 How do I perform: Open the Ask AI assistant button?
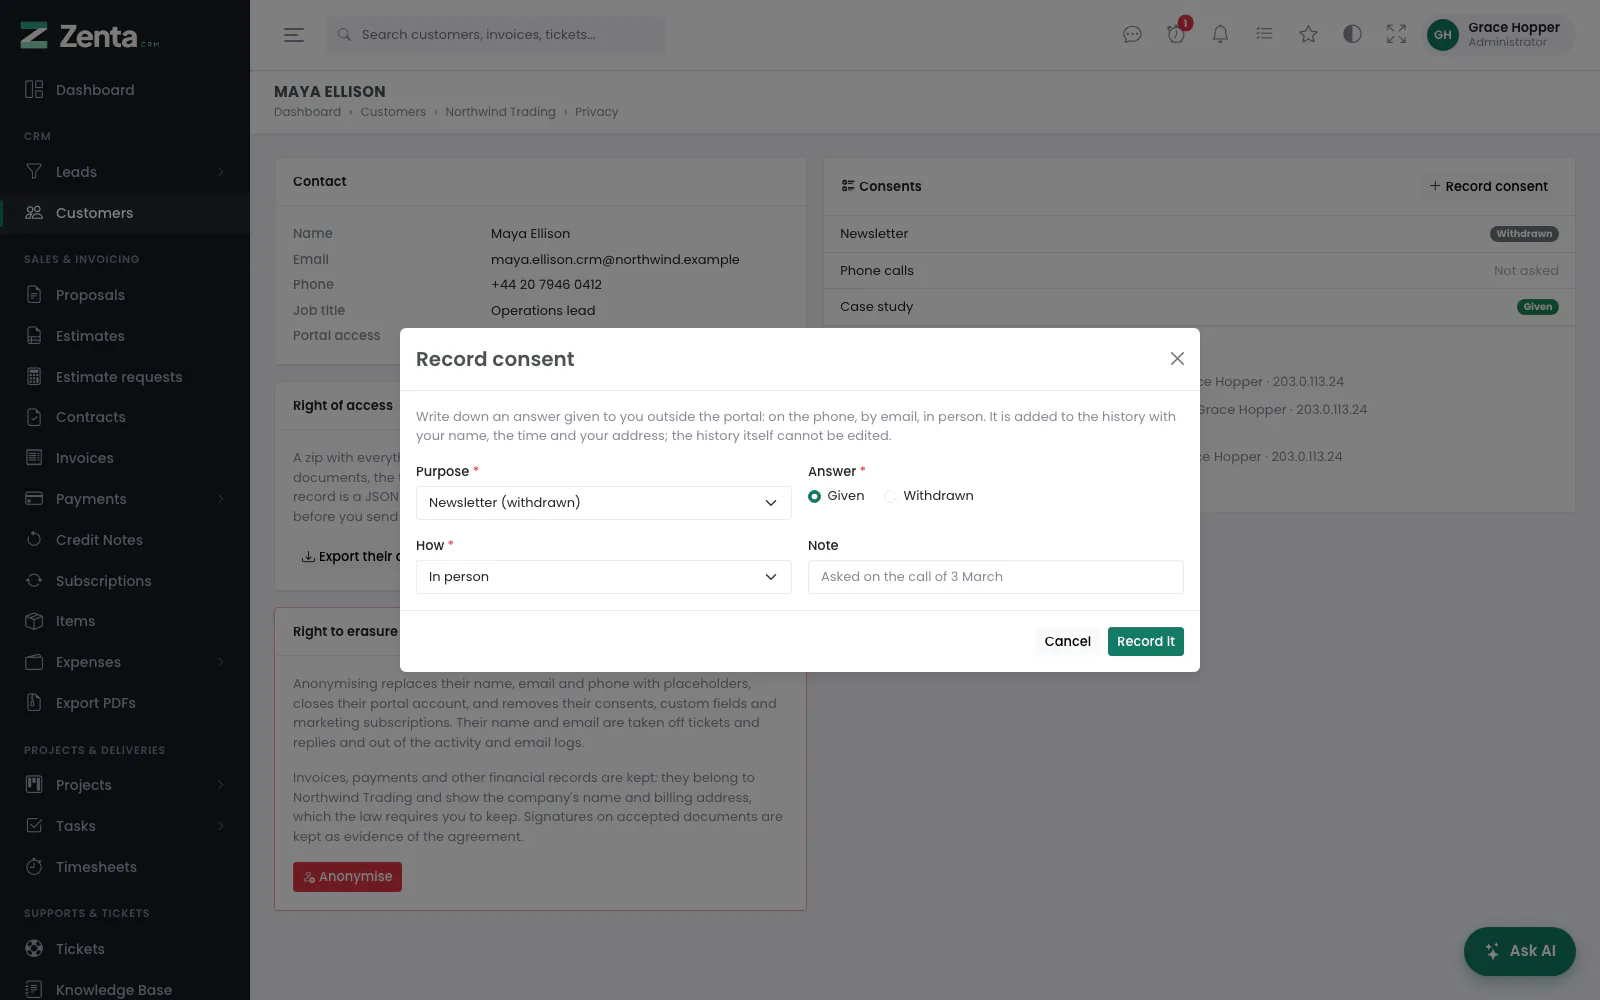tap(1520, 951)
